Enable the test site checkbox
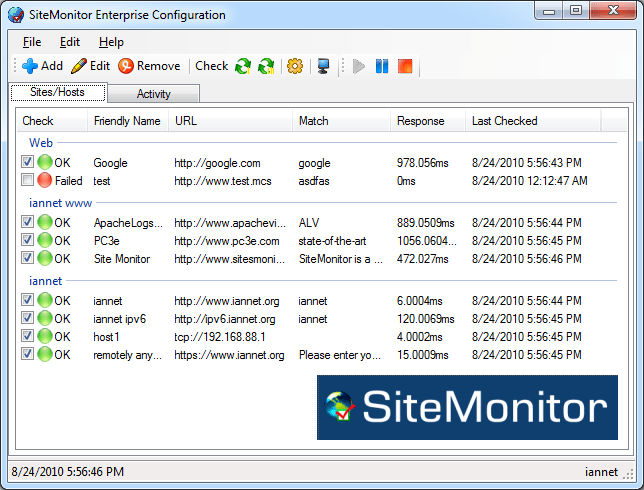This screenshot has width=644, height=490. (28, 179)
